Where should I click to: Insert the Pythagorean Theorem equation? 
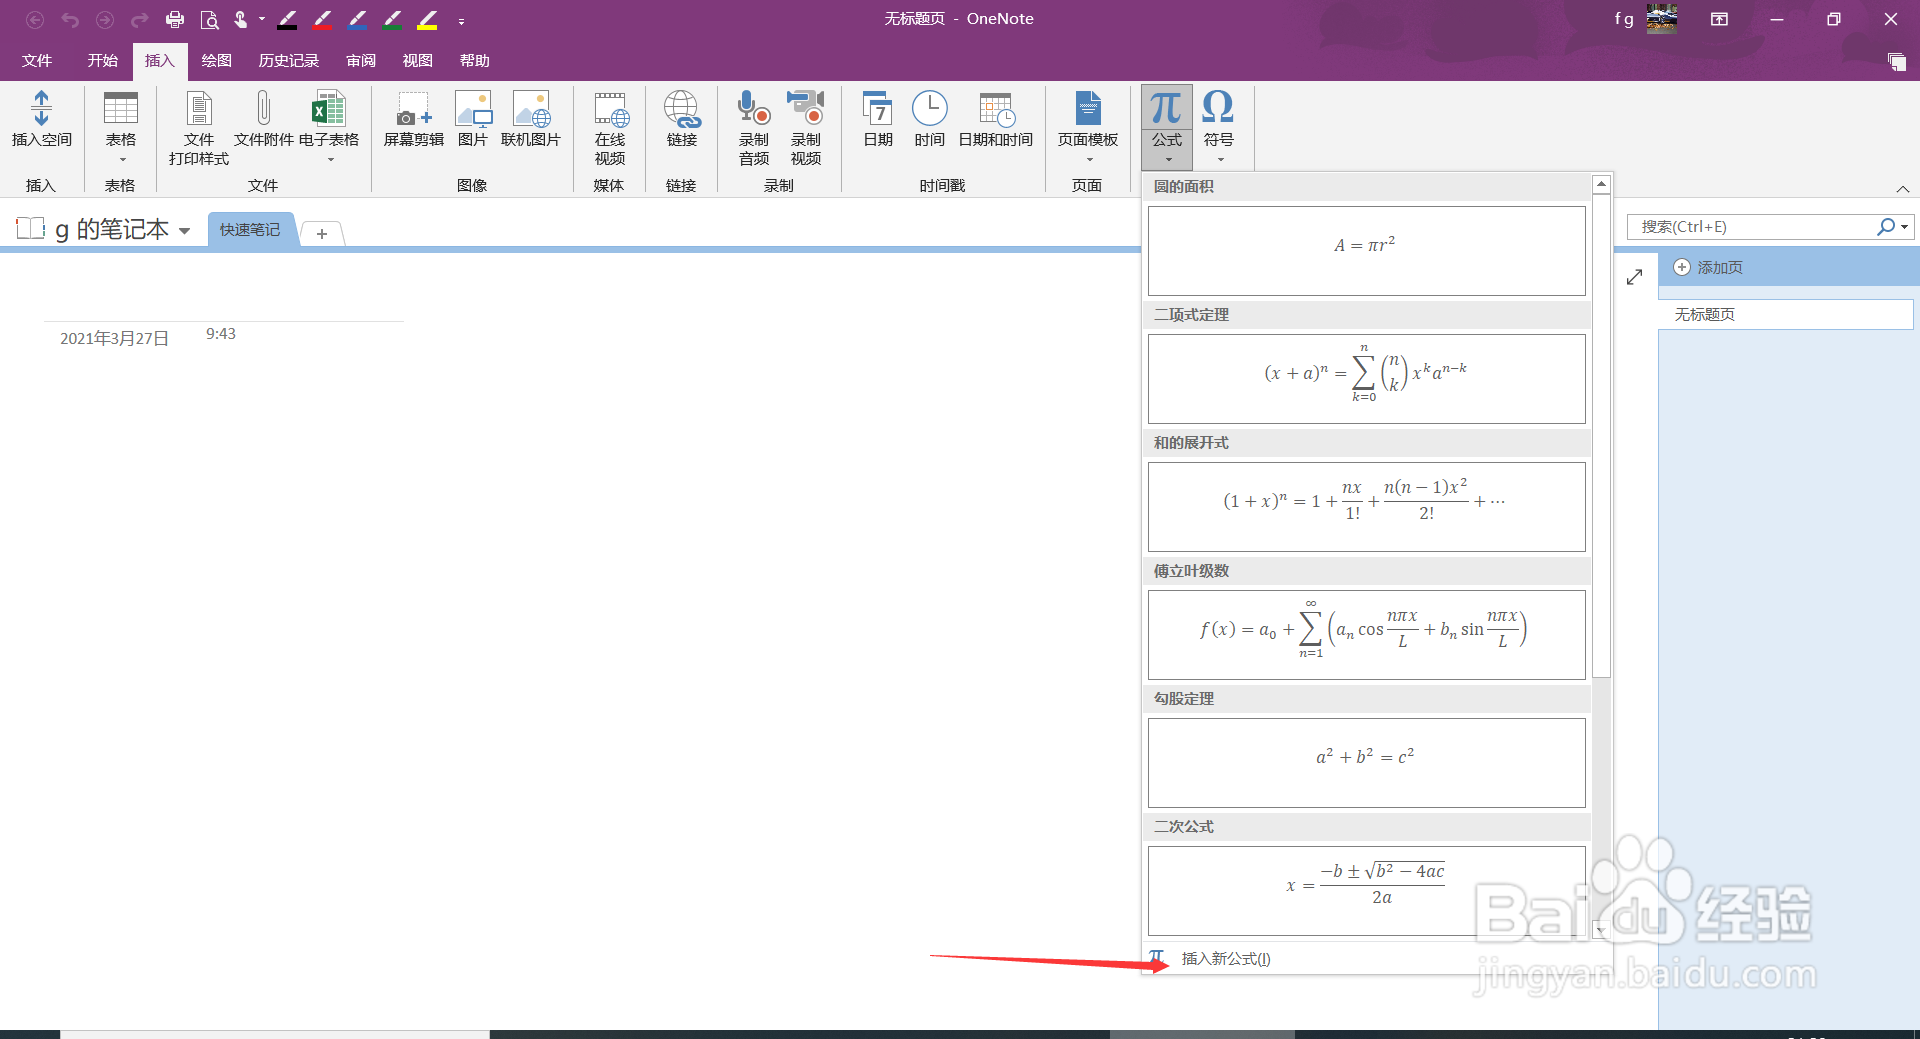click(1366, 763)
